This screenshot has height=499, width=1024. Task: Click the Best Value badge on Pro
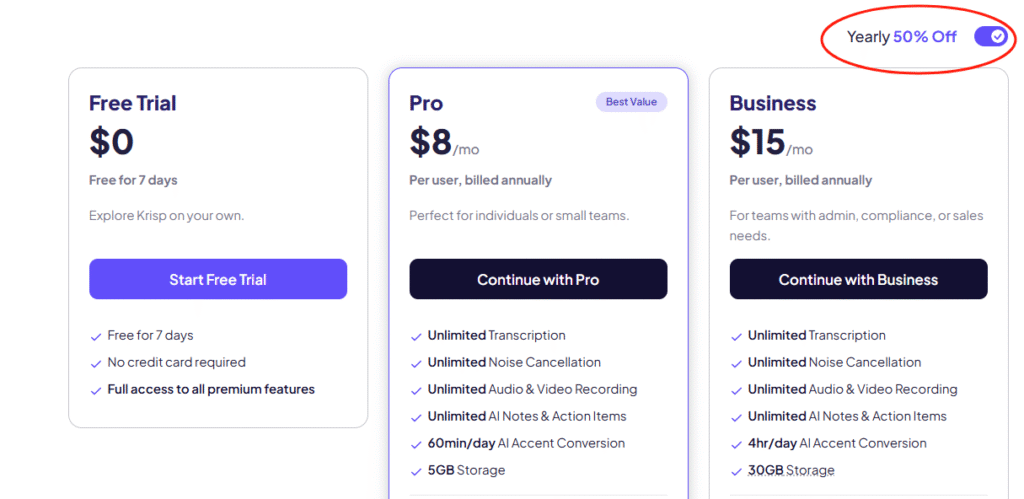coord(631,102)
